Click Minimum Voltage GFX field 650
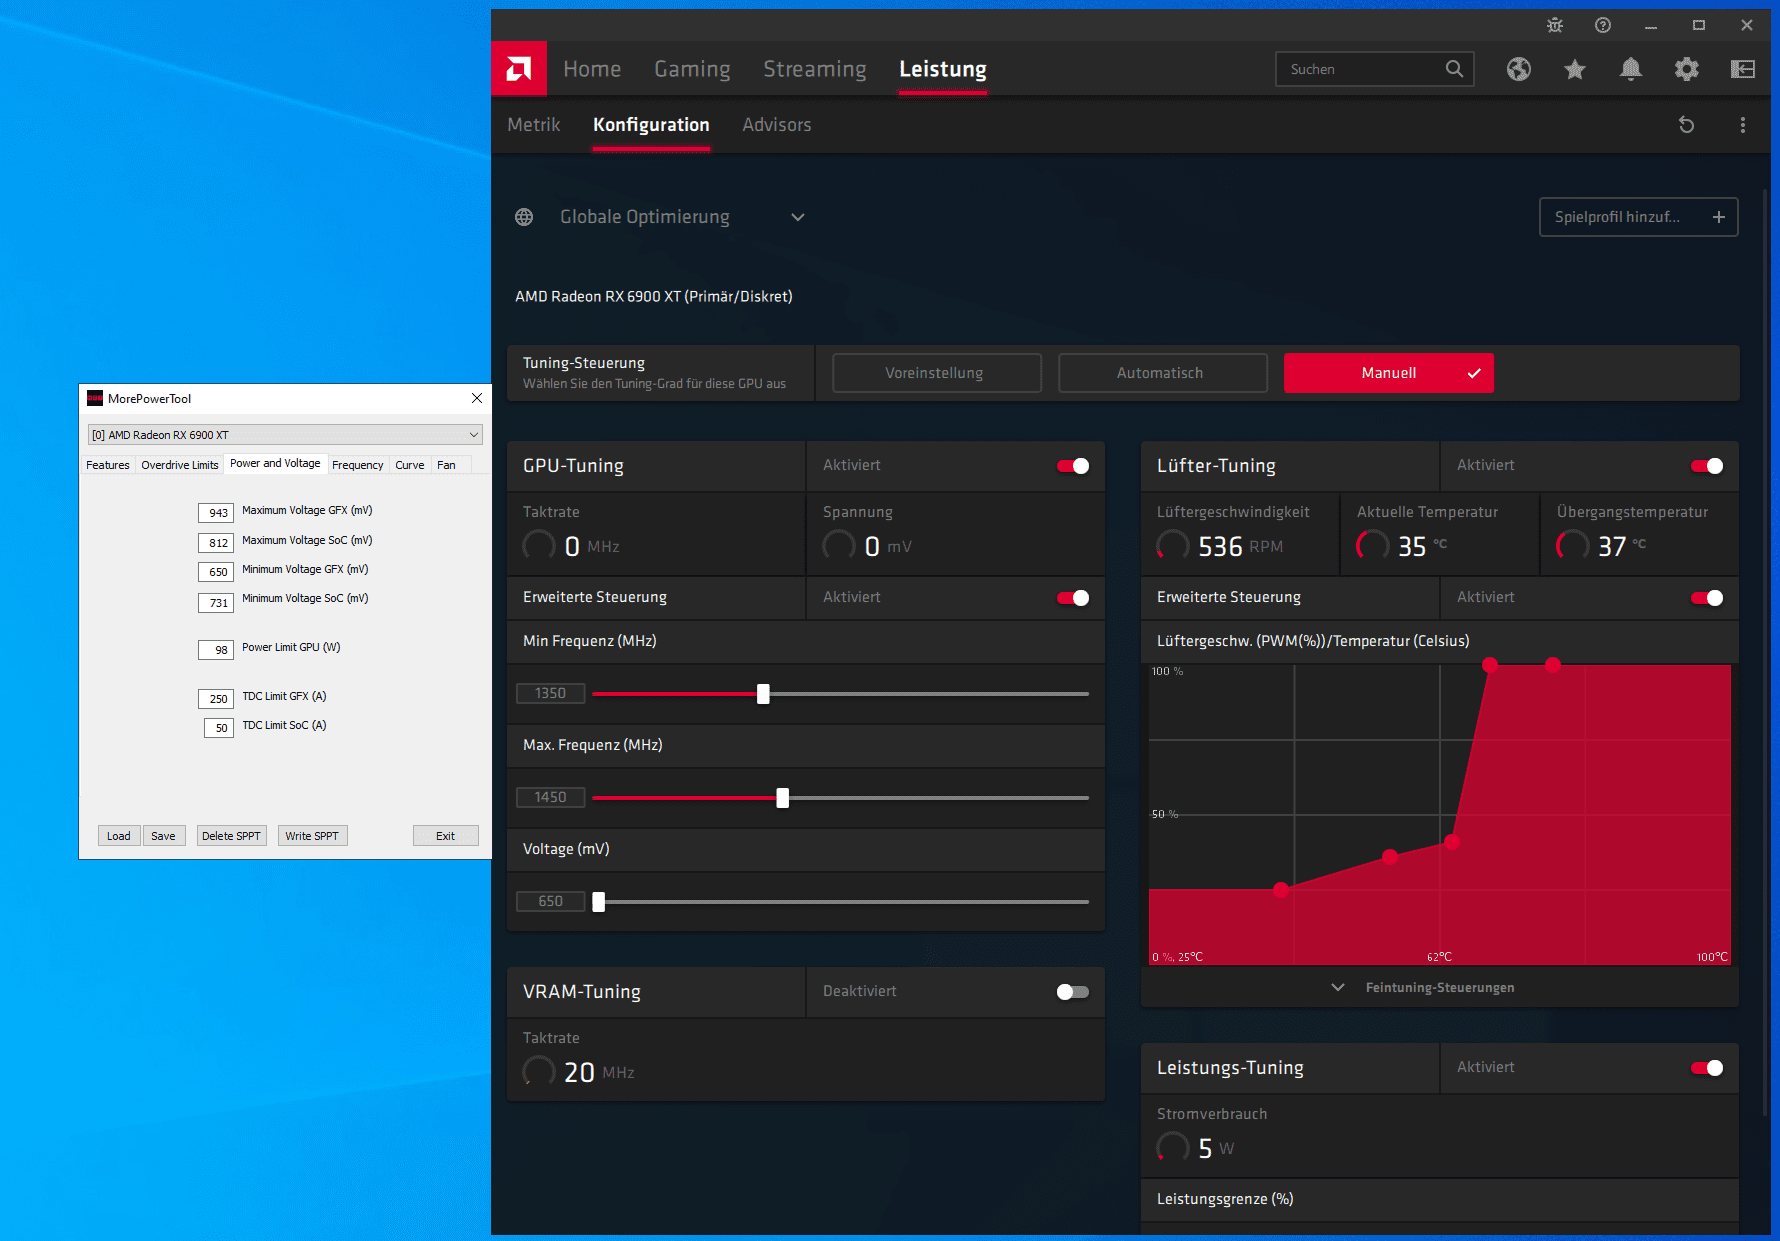1780x1241 pixels. [x=217, y=572]
